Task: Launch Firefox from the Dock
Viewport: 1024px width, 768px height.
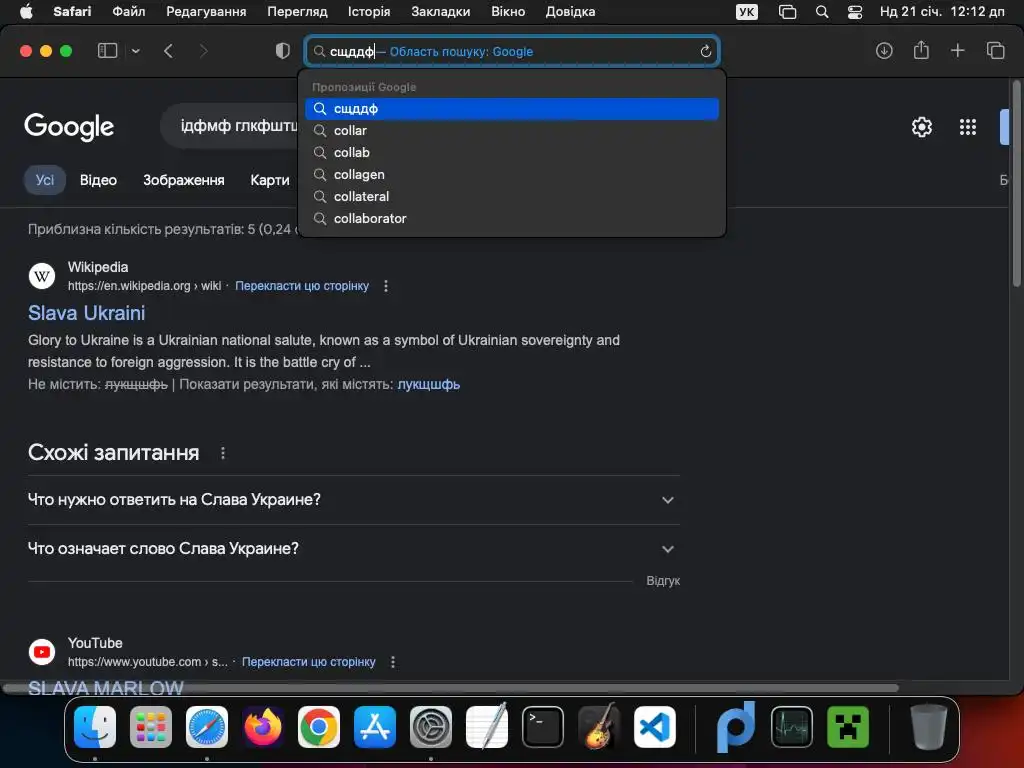Action: 263,727
